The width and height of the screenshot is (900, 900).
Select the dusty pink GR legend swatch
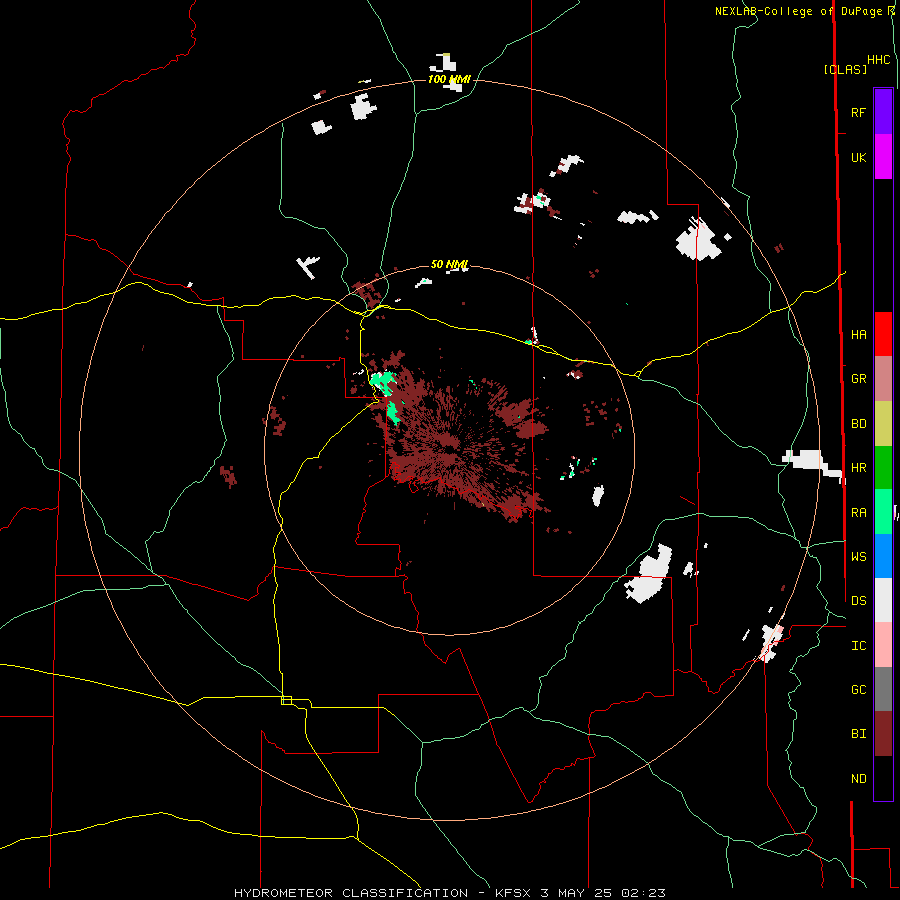pyautogui.click(x=883, y=379)
